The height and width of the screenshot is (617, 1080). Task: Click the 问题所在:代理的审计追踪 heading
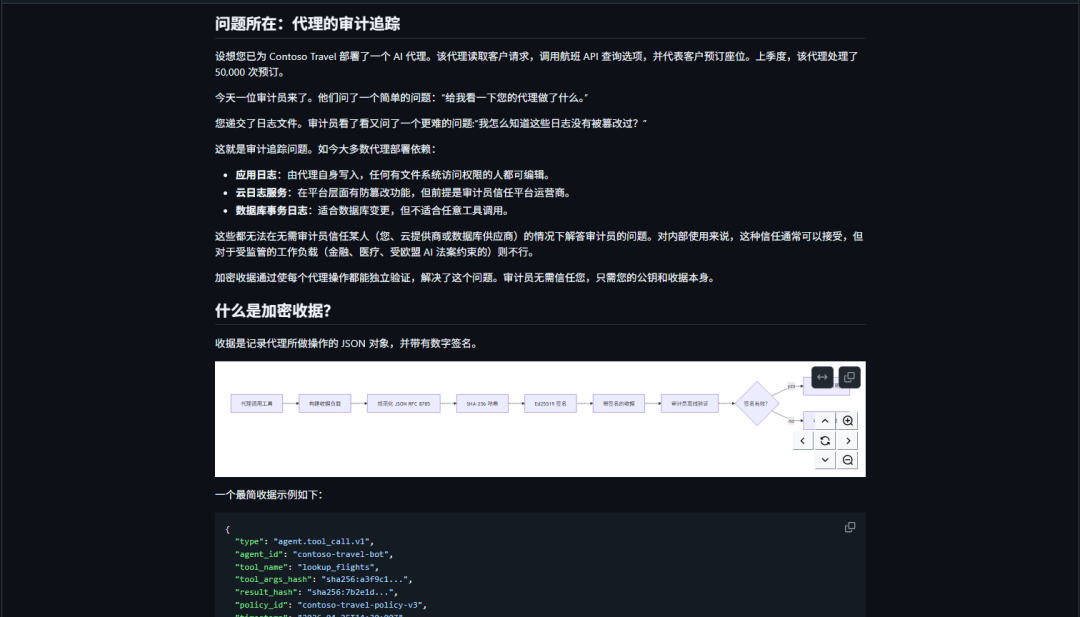click(x=307, y=24)
